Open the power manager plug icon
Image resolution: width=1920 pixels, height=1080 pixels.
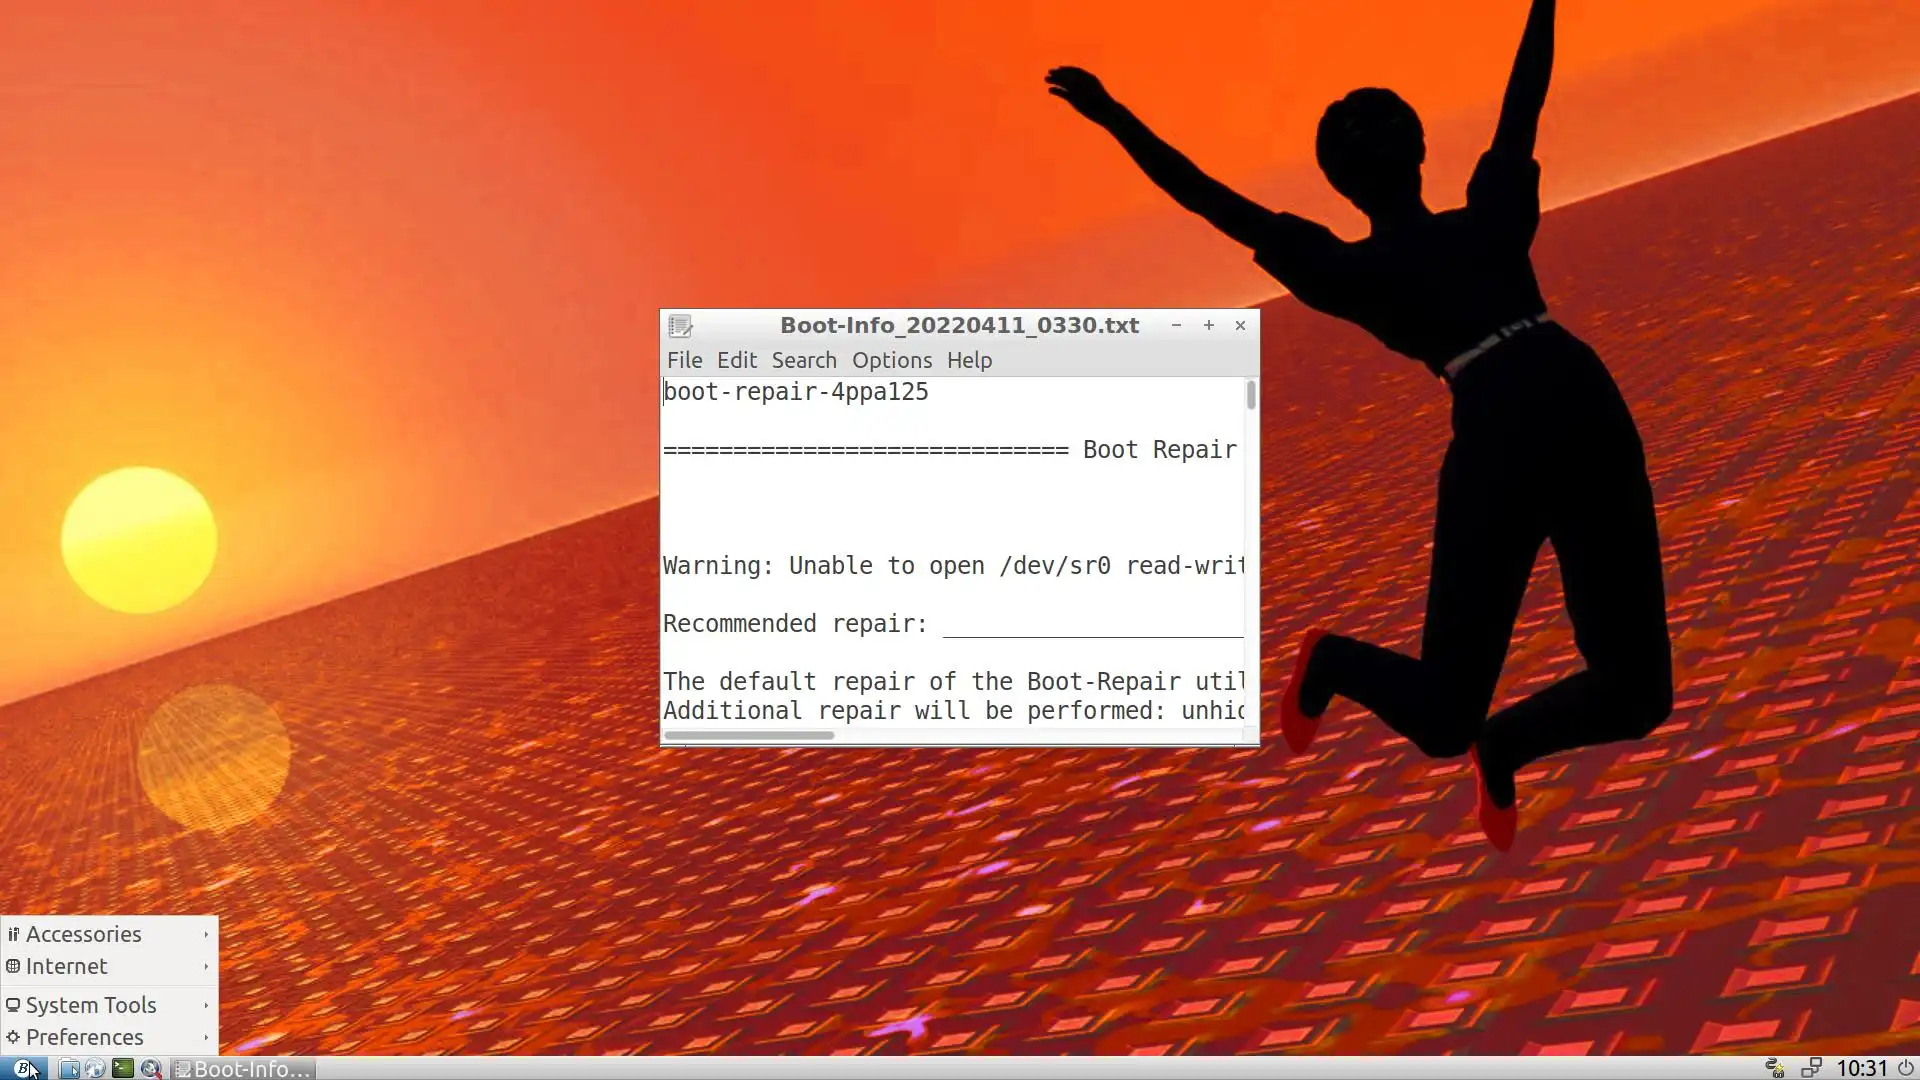pos(1775,1068)
